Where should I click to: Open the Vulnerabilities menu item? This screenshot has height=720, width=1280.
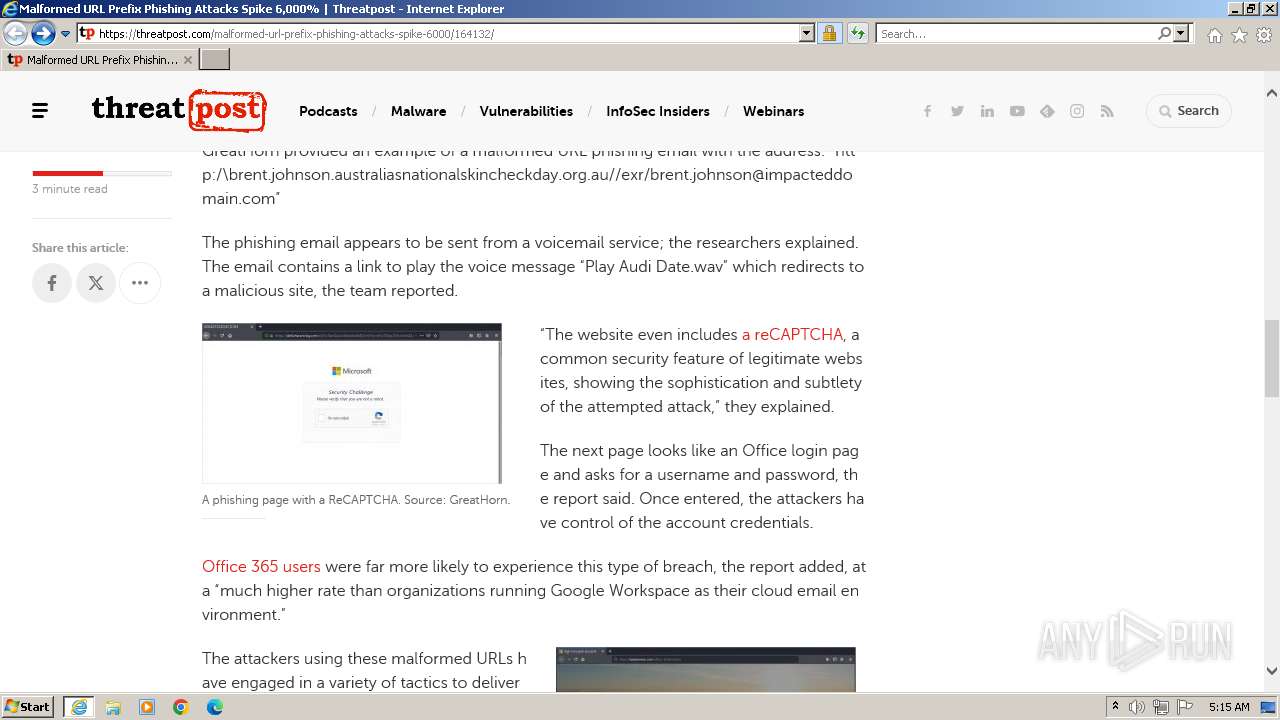click(x=526, y=111)
